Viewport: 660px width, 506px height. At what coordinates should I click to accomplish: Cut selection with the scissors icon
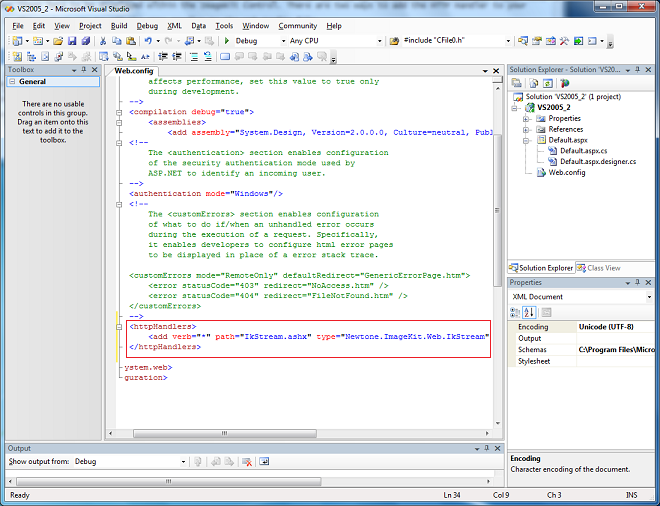(x=103, y=41)
